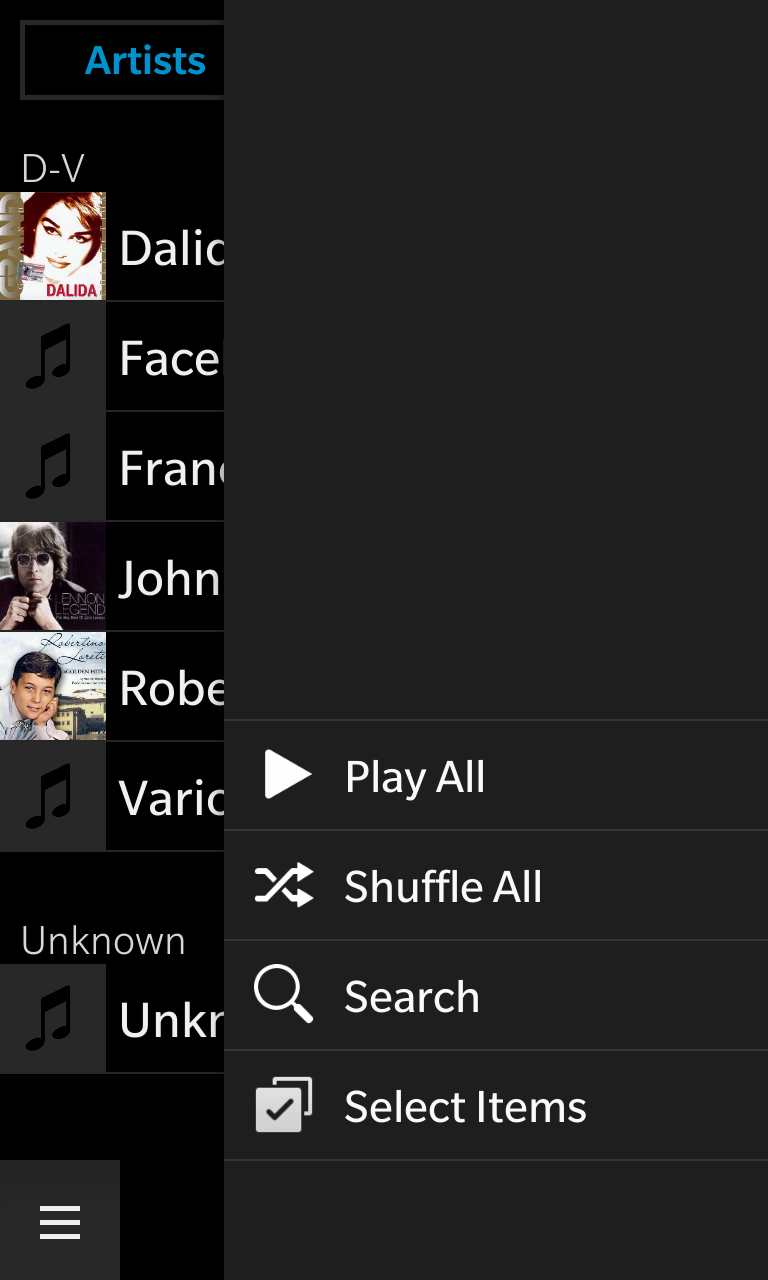Image resolution: width=768 pixels, height=1280 pixels.
Task: Tap the Select Items checkbox icon
Action: pyautogui.click(x=284, y=1106)
